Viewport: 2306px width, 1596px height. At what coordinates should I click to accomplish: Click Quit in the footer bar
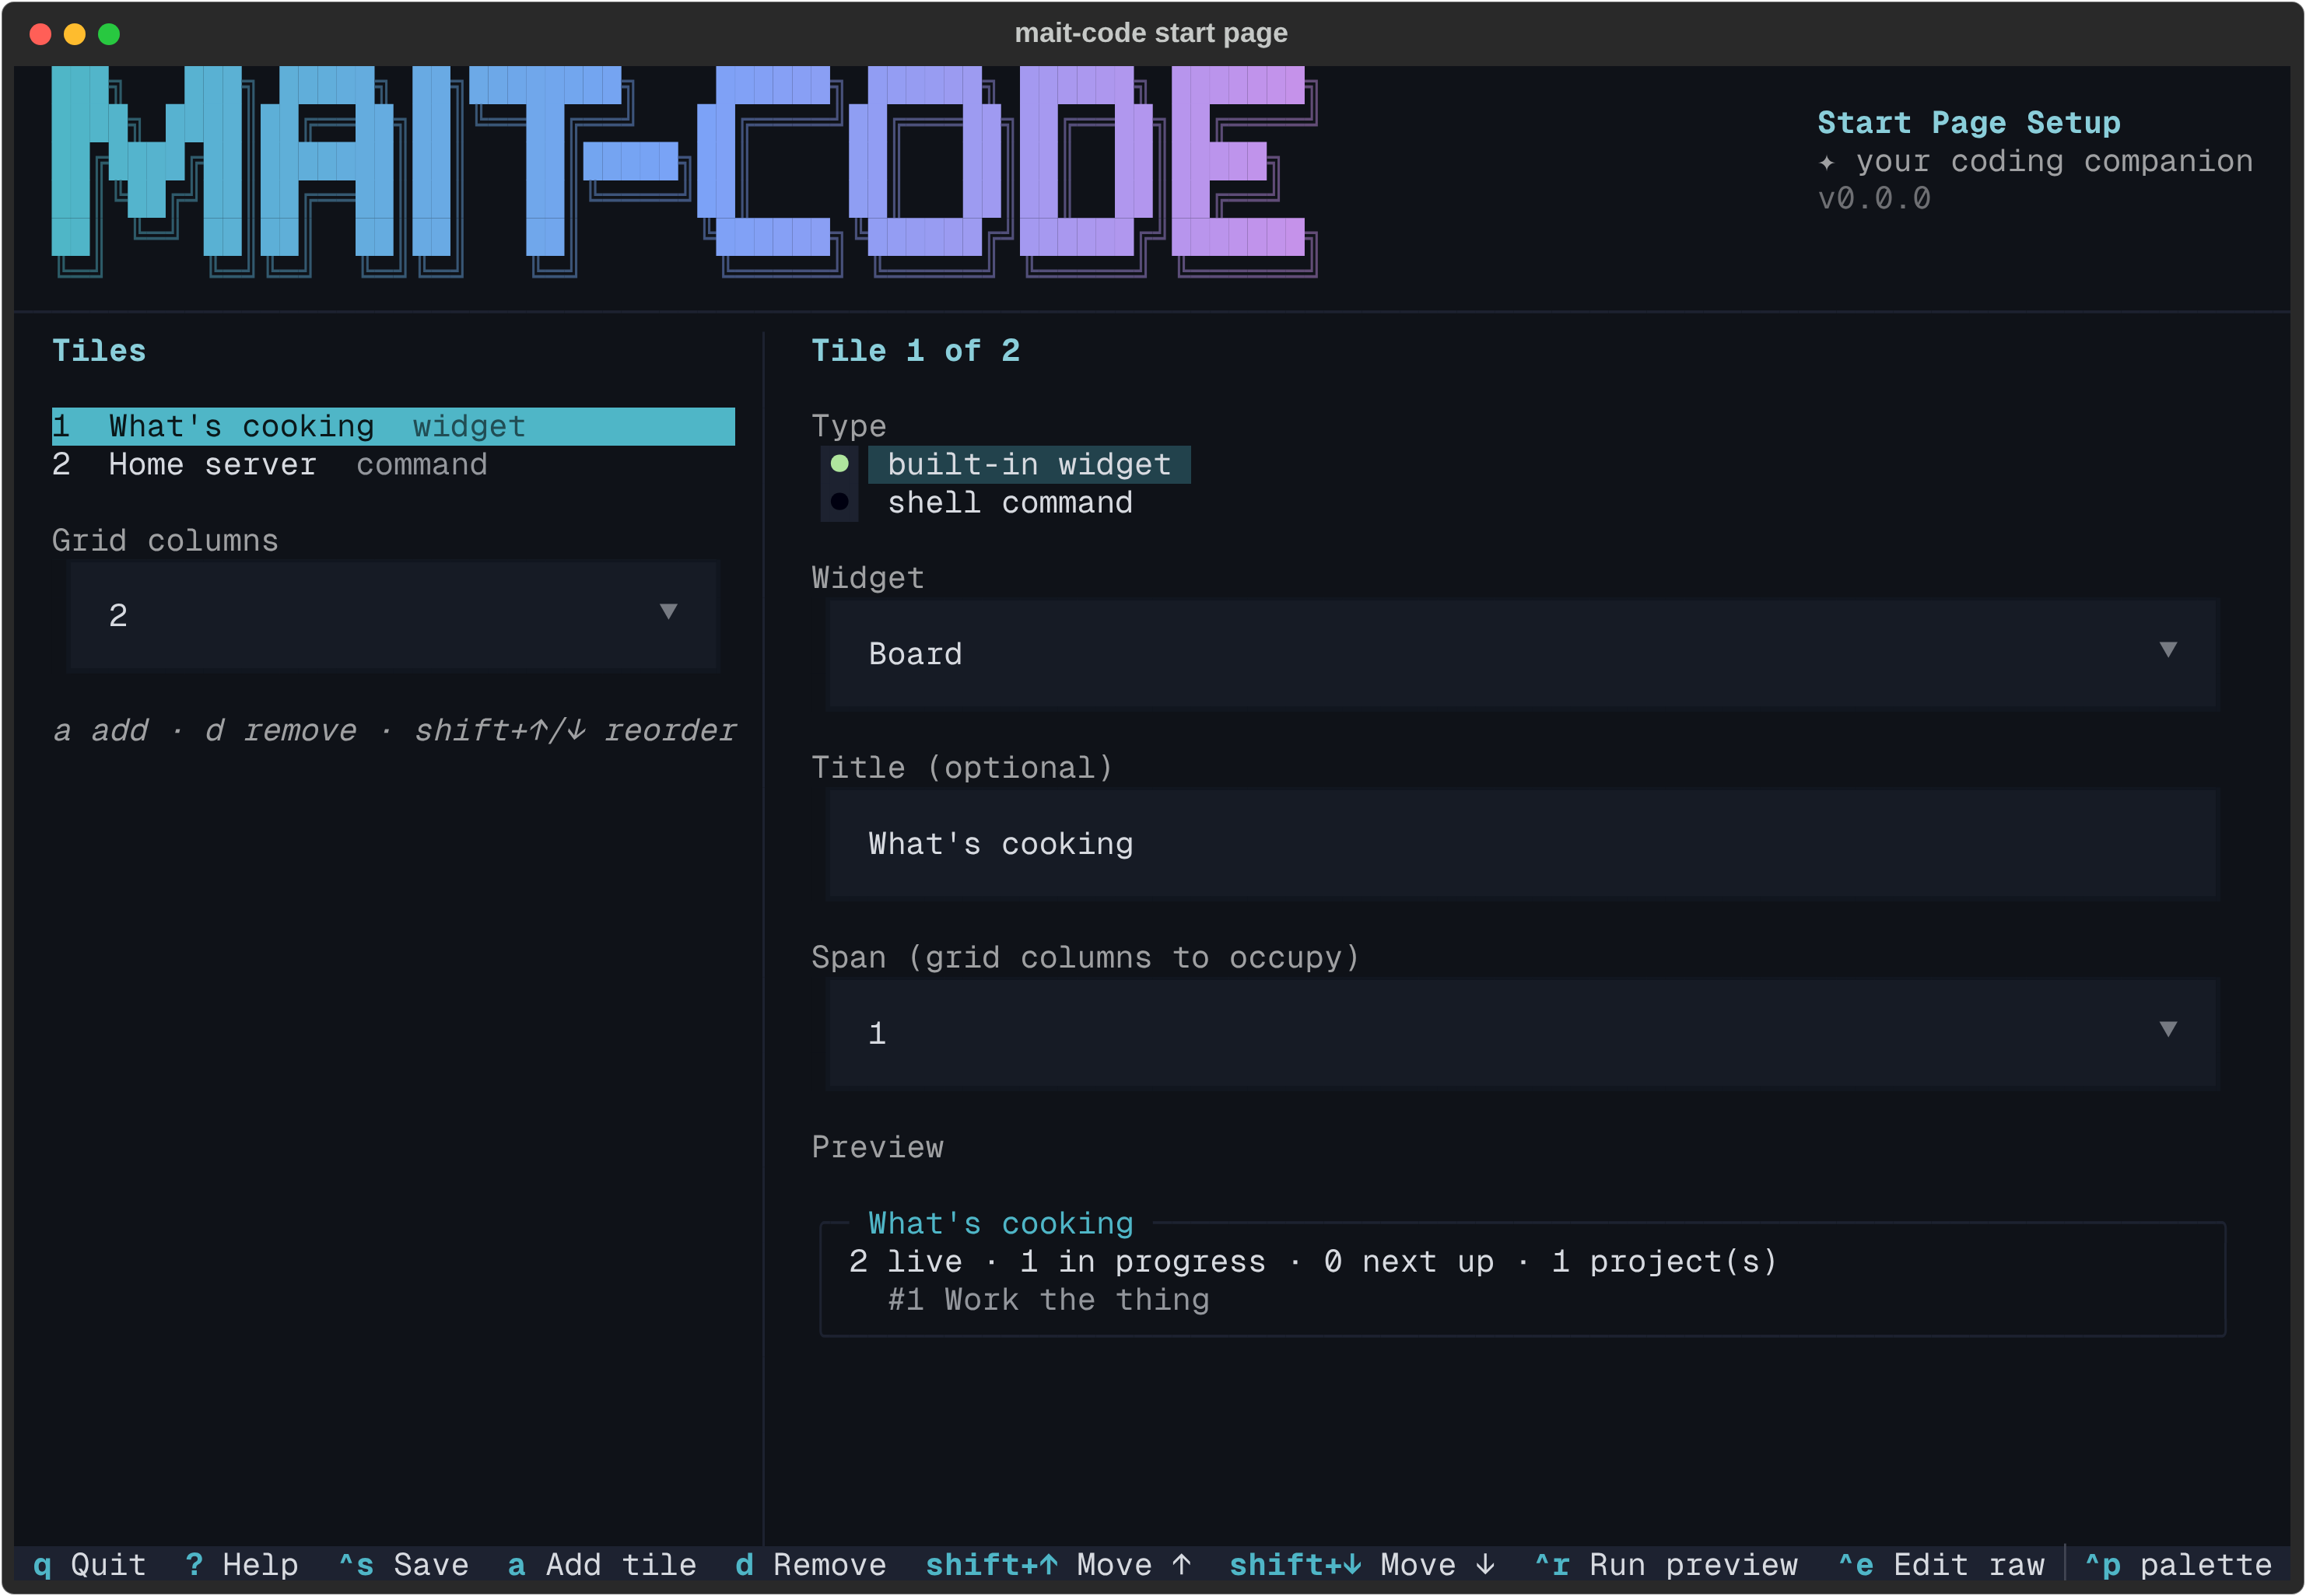pyautogui.click(x=89, y=1564)
